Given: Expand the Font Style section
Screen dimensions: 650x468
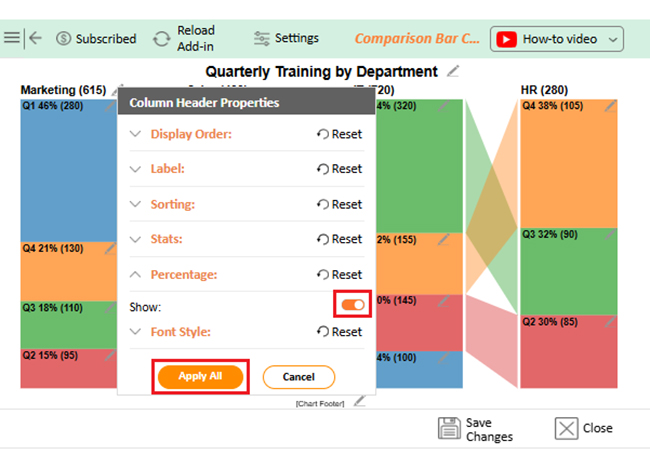Looking at the screenshot, I should pyautogui.click(x=136, y=332).
